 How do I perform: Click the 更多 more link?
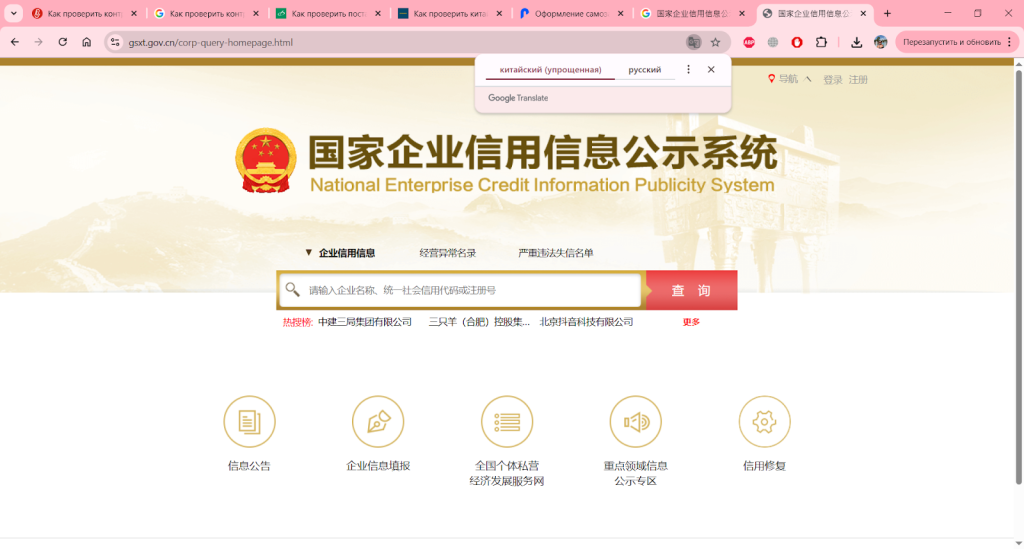691,322
